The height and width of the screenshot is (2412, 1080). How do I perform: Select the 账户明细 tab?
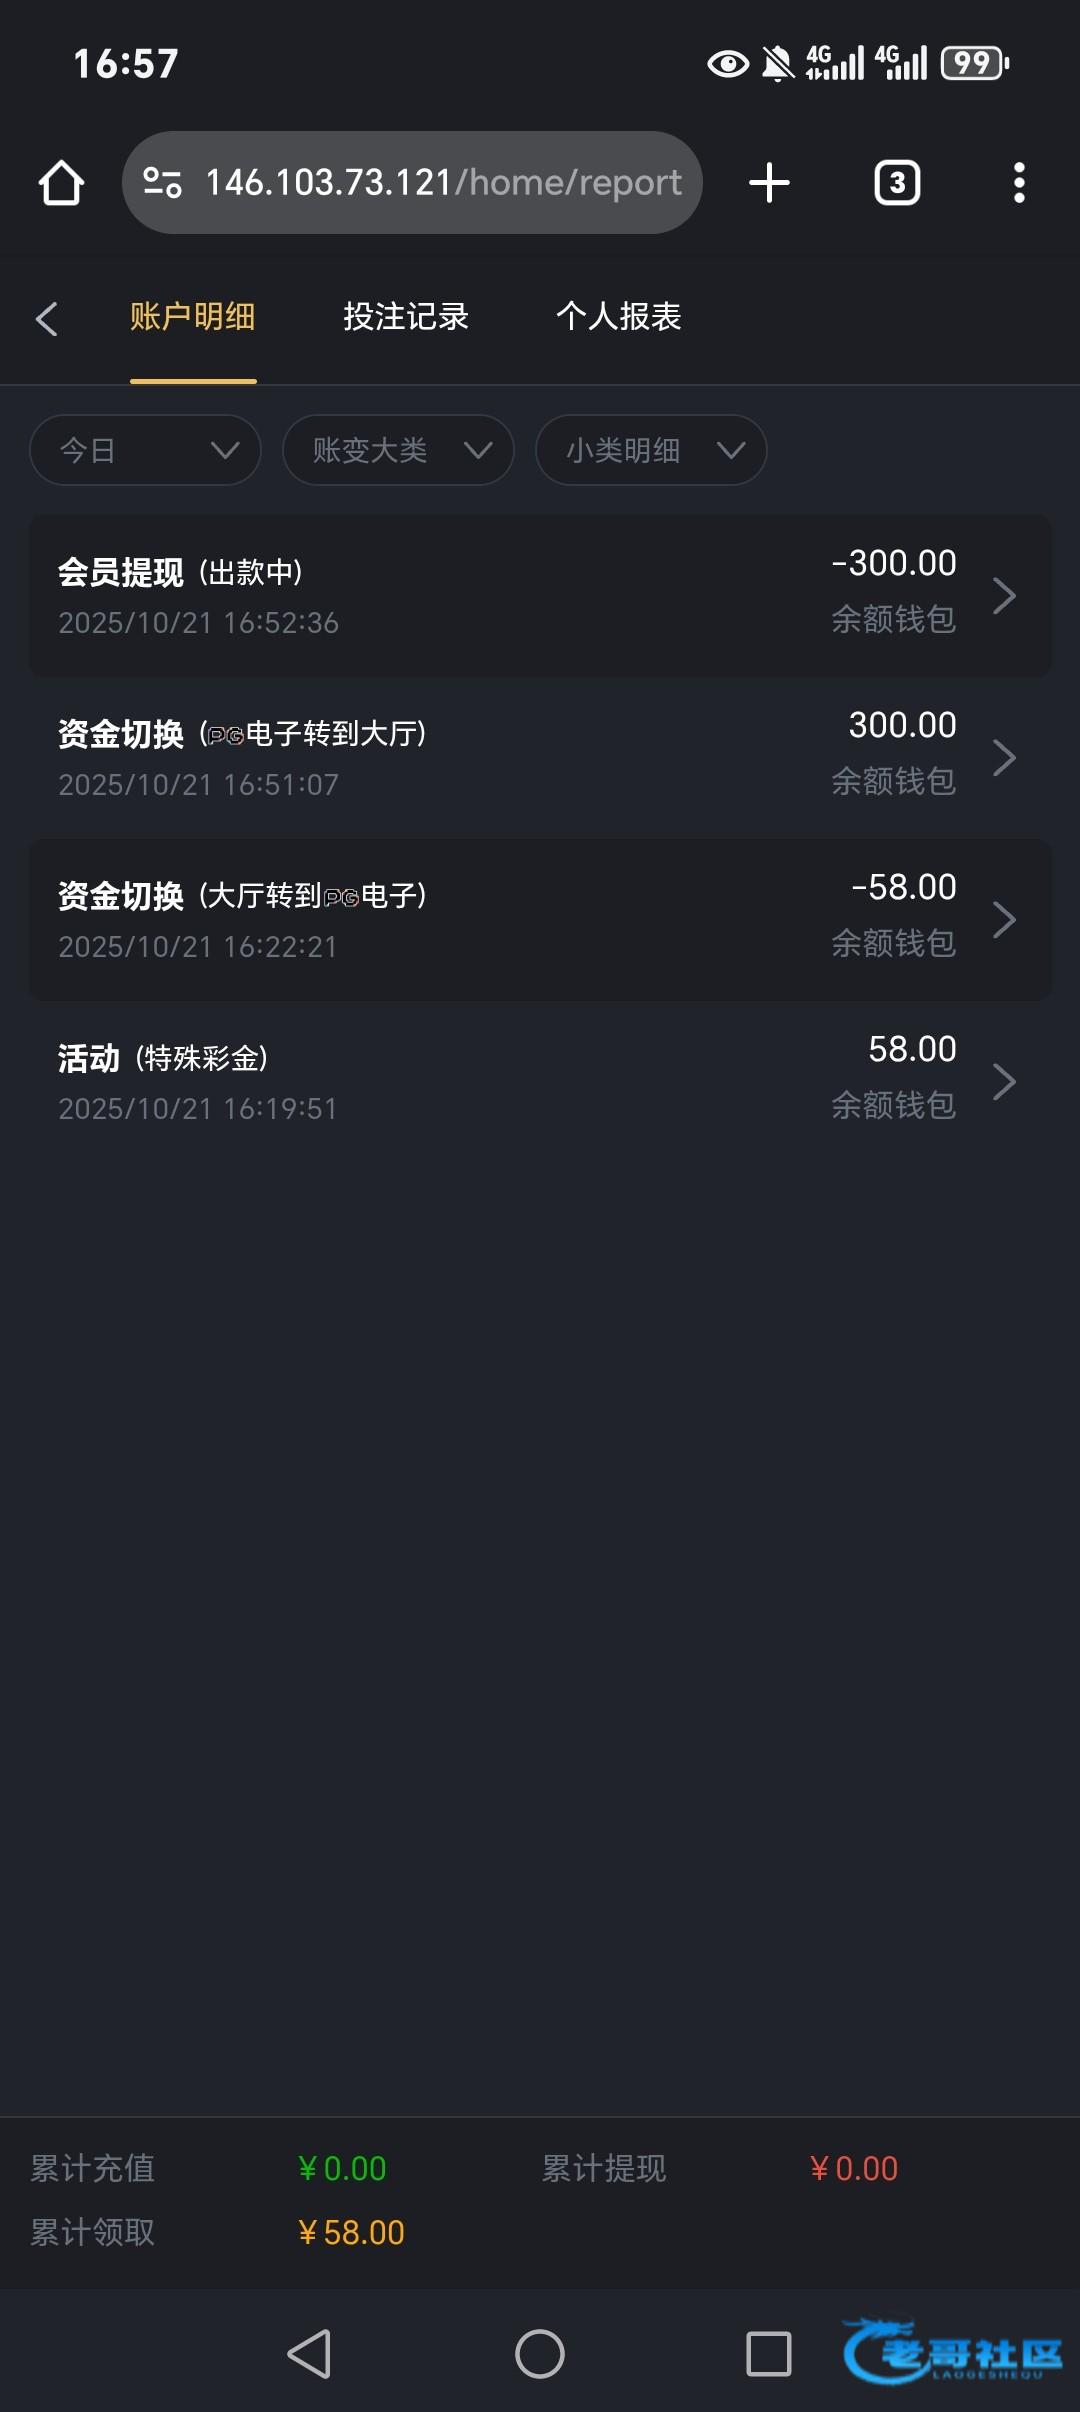192,317
